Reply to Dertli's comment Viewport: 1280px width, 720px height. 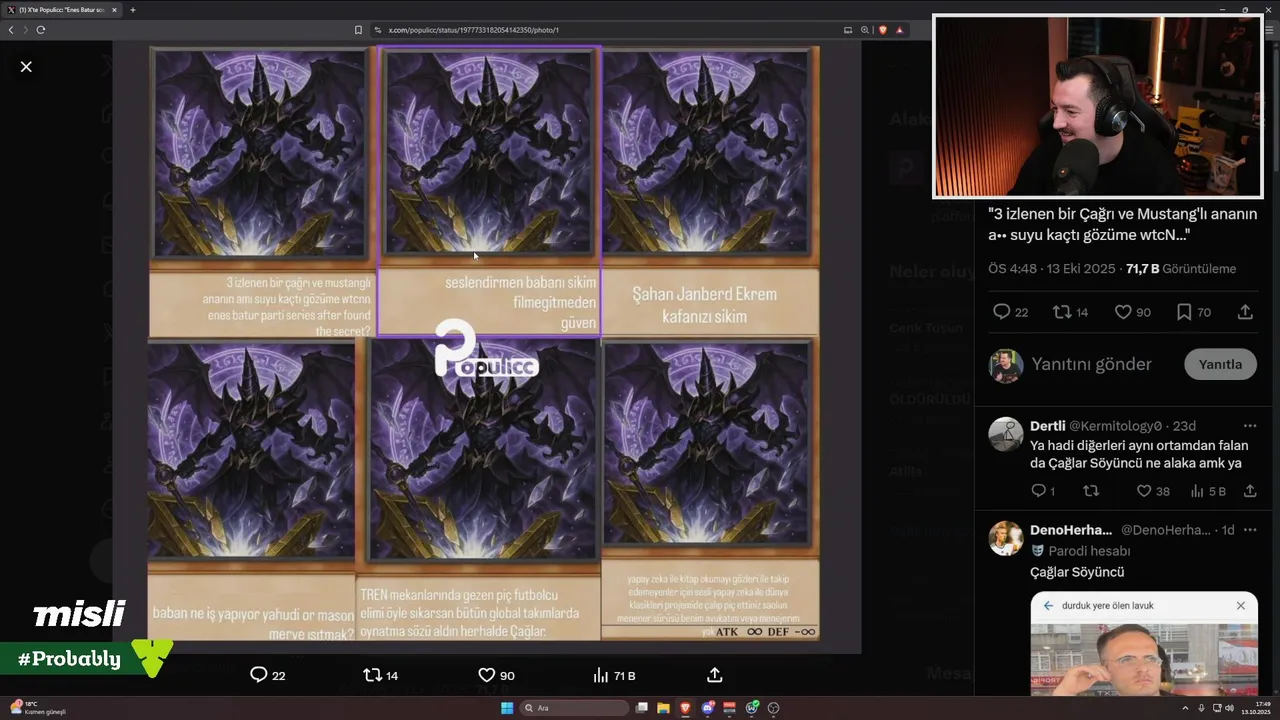[x=1038, y=491]
